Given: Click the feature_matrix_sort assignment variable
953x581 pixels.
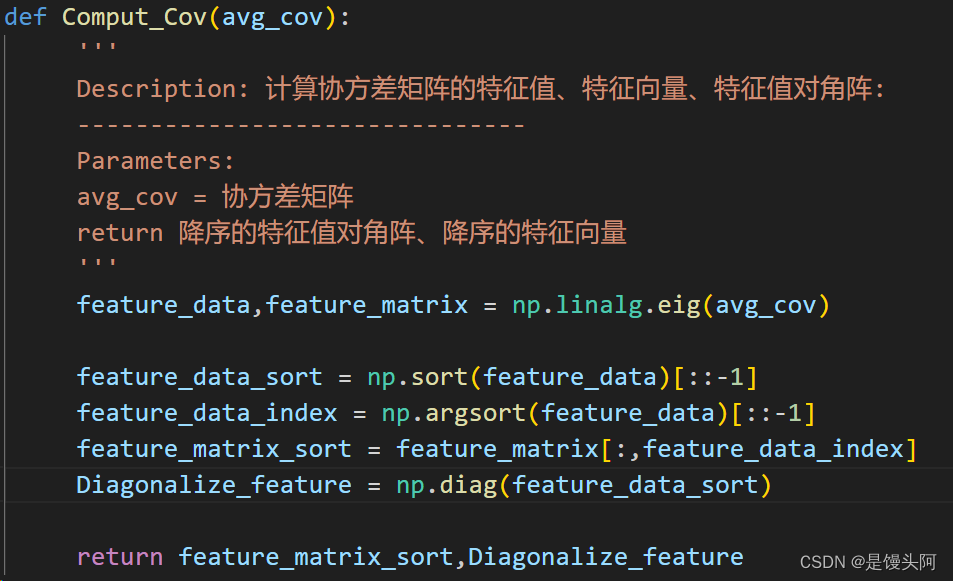Looking at the screenshot, I should click(214, 449).
